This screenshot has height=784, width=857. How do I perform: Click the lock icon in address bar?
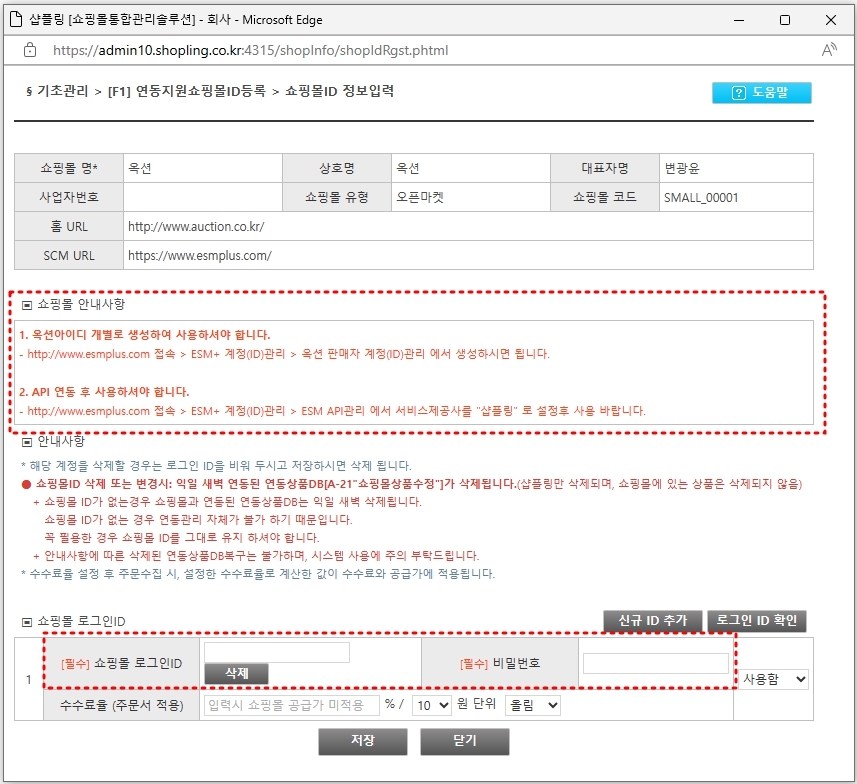click(x=28, y=50)
